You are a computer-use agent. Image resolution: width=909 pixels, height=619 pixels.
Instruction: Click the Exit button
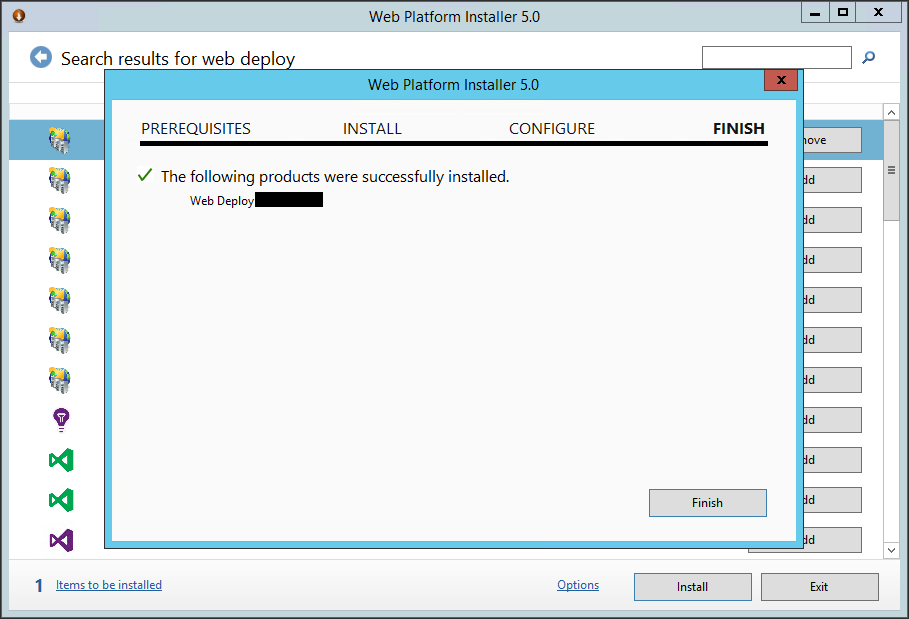coord(820,587)
